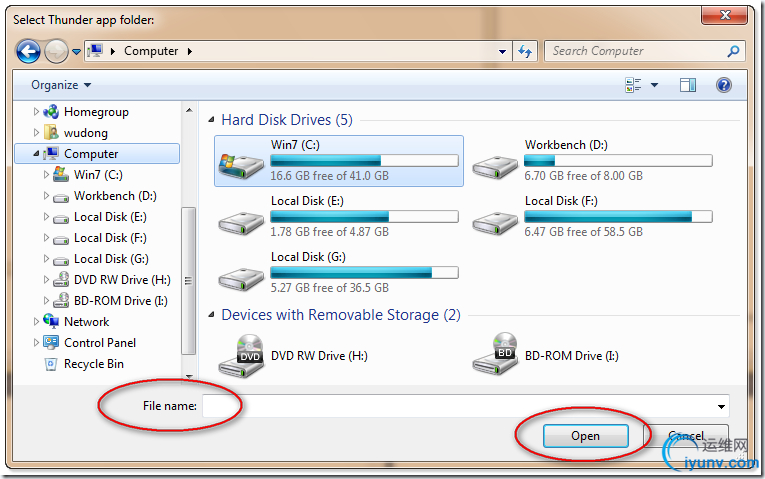Click the search magnifier icon
This screenshot has height=479, width=765.
[x=733, y=51]
